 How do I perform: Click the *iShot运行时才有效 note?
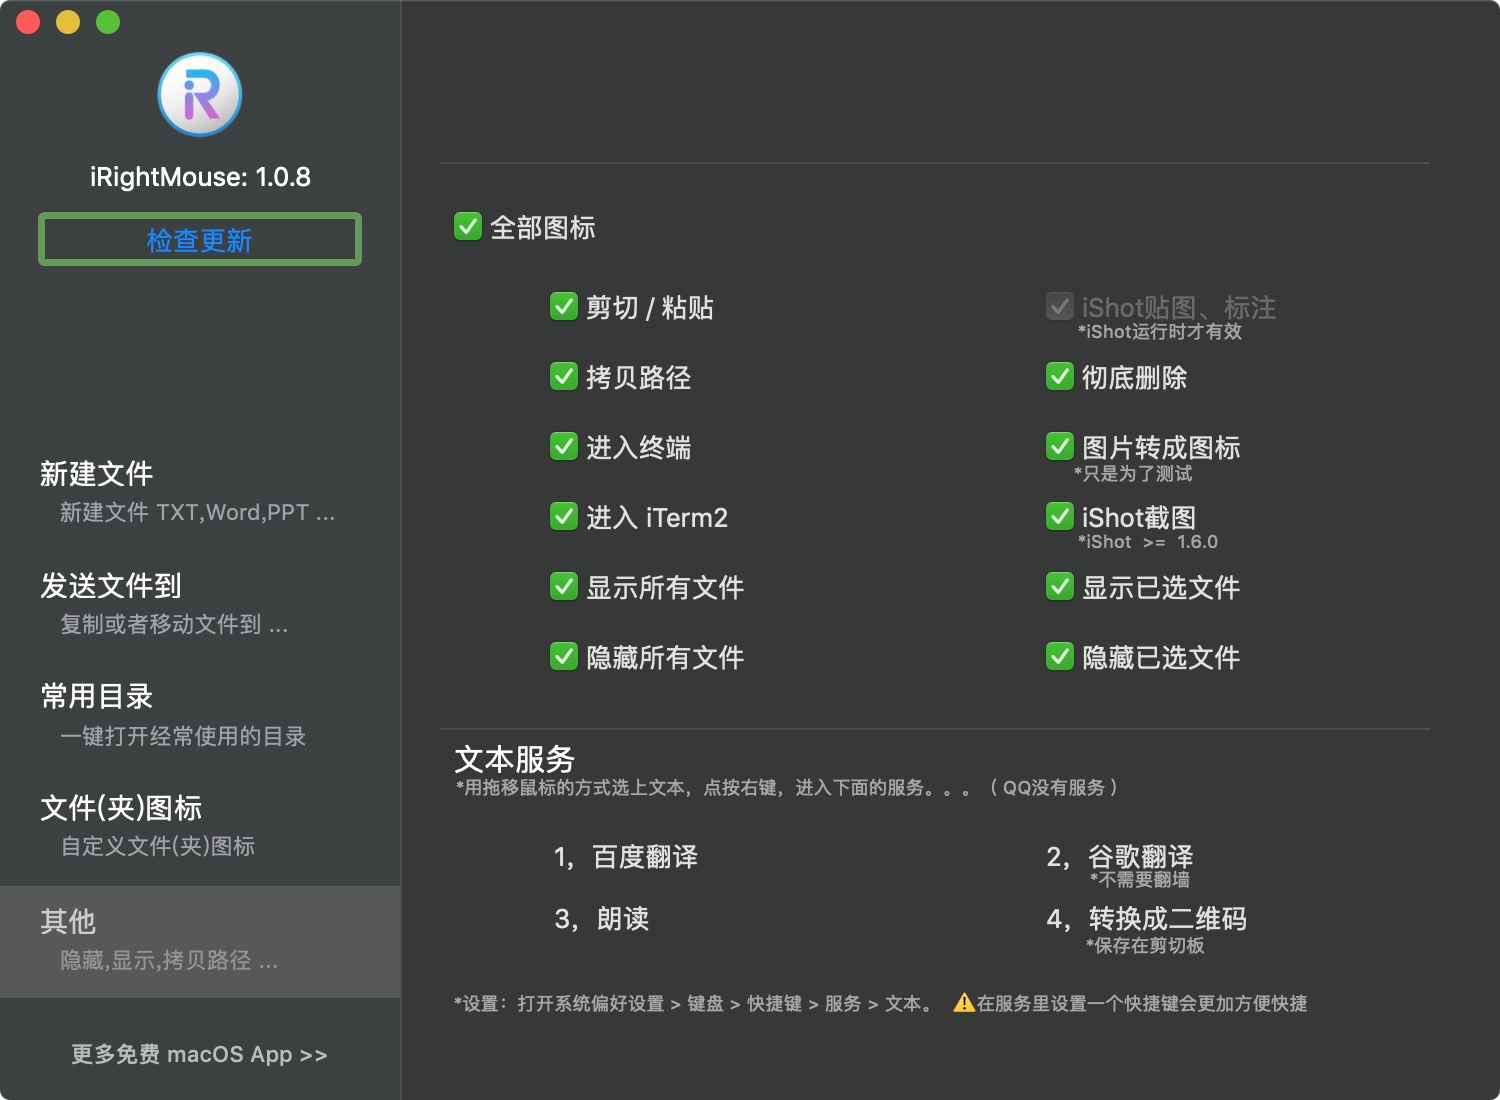click(x=1160, y=332)
